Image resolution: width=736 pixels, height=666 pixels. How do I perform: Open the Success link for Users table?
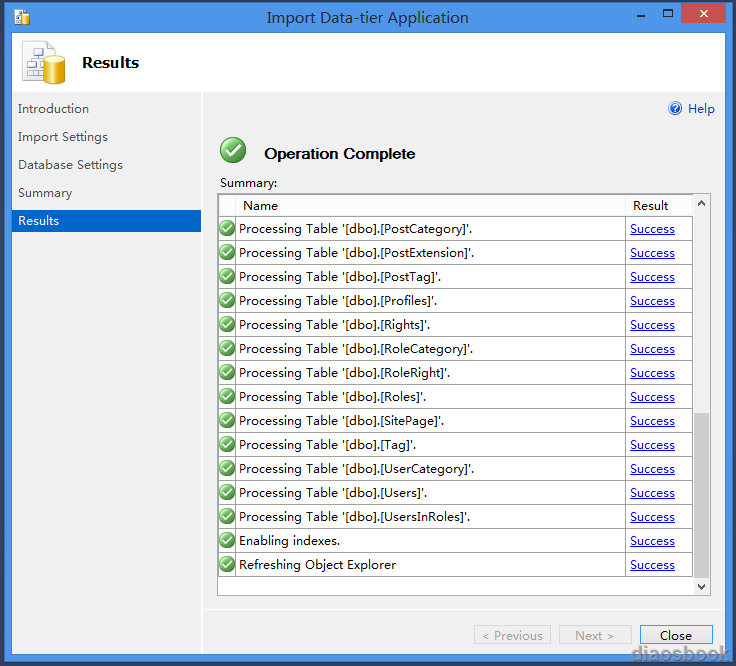click(x=652, y=493)
